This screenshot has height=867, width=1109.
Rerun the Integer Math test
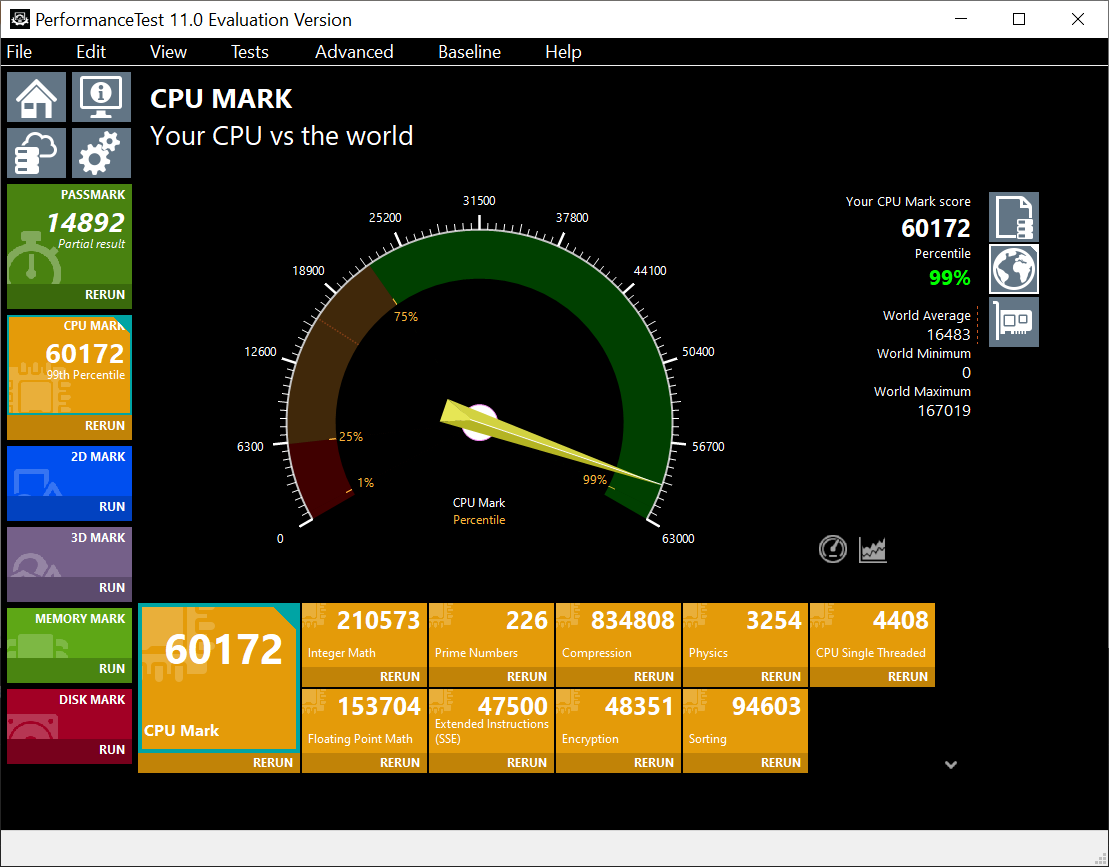399,677
